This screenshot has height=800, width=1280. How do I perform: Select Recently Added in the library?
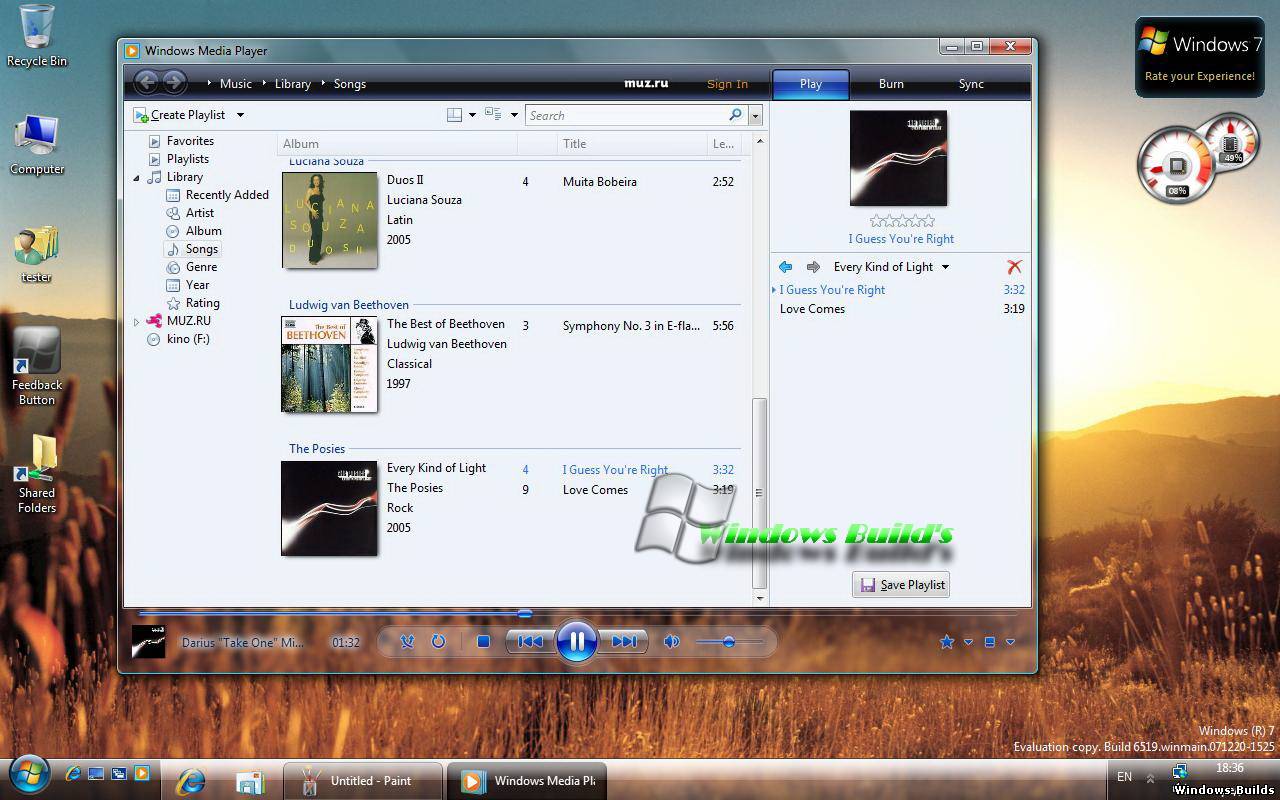[x=227, y=195]
